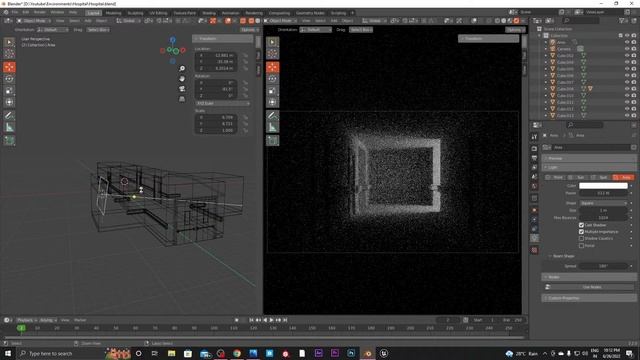Switch perspective/orthographic grid icon in left viewport

click(182, 99)
